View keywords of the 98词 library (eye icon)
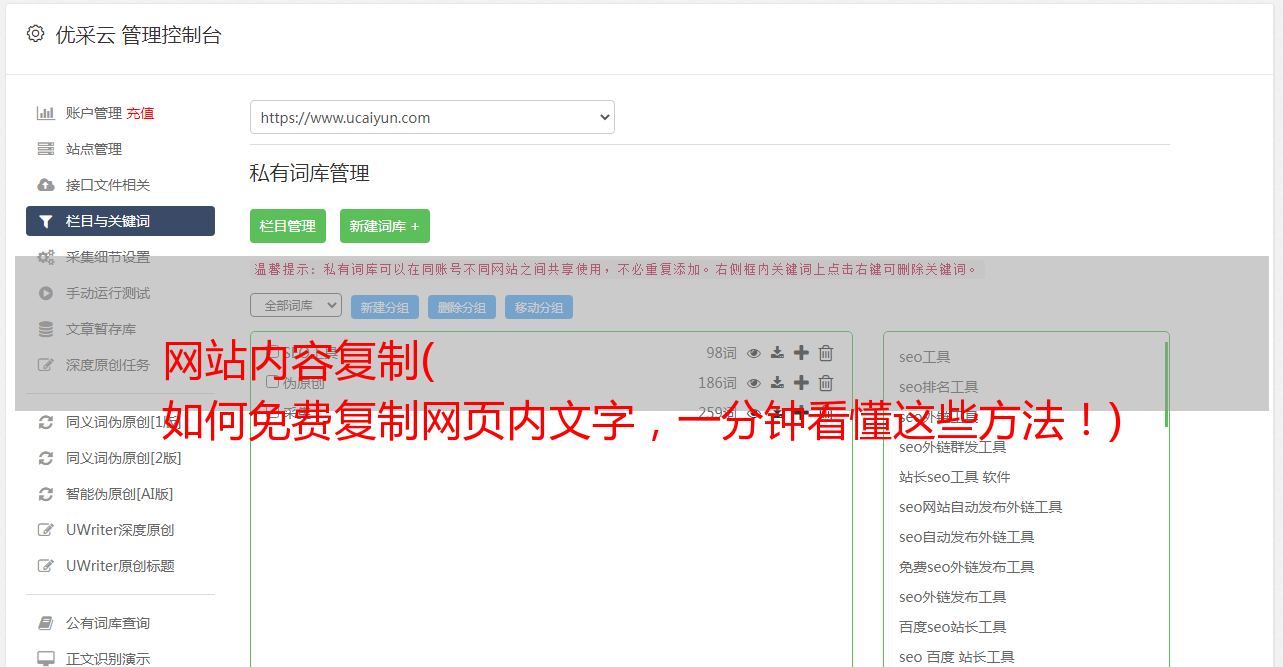Viewport: 1283px width, 667px height. click(x=754, y=352)
